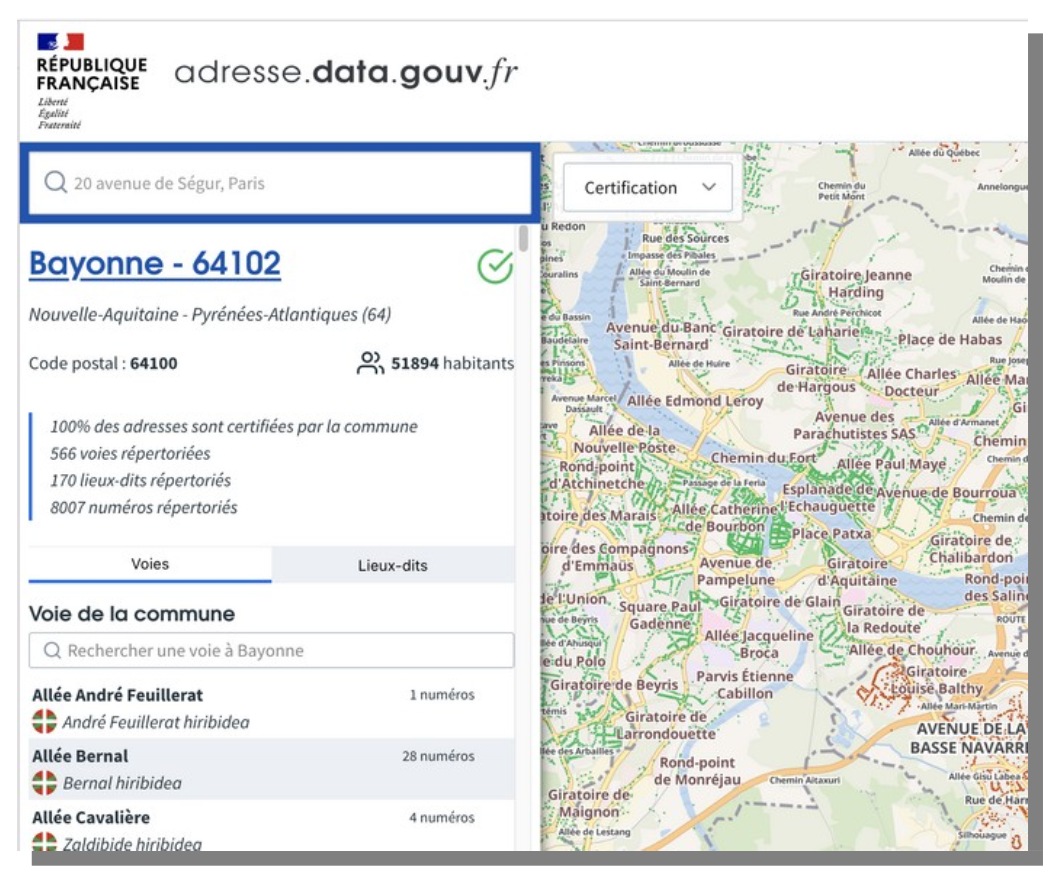Click the Basque flag beside Bernal hiribidea
Screen dimensions: 1064x884
[44, 782]
